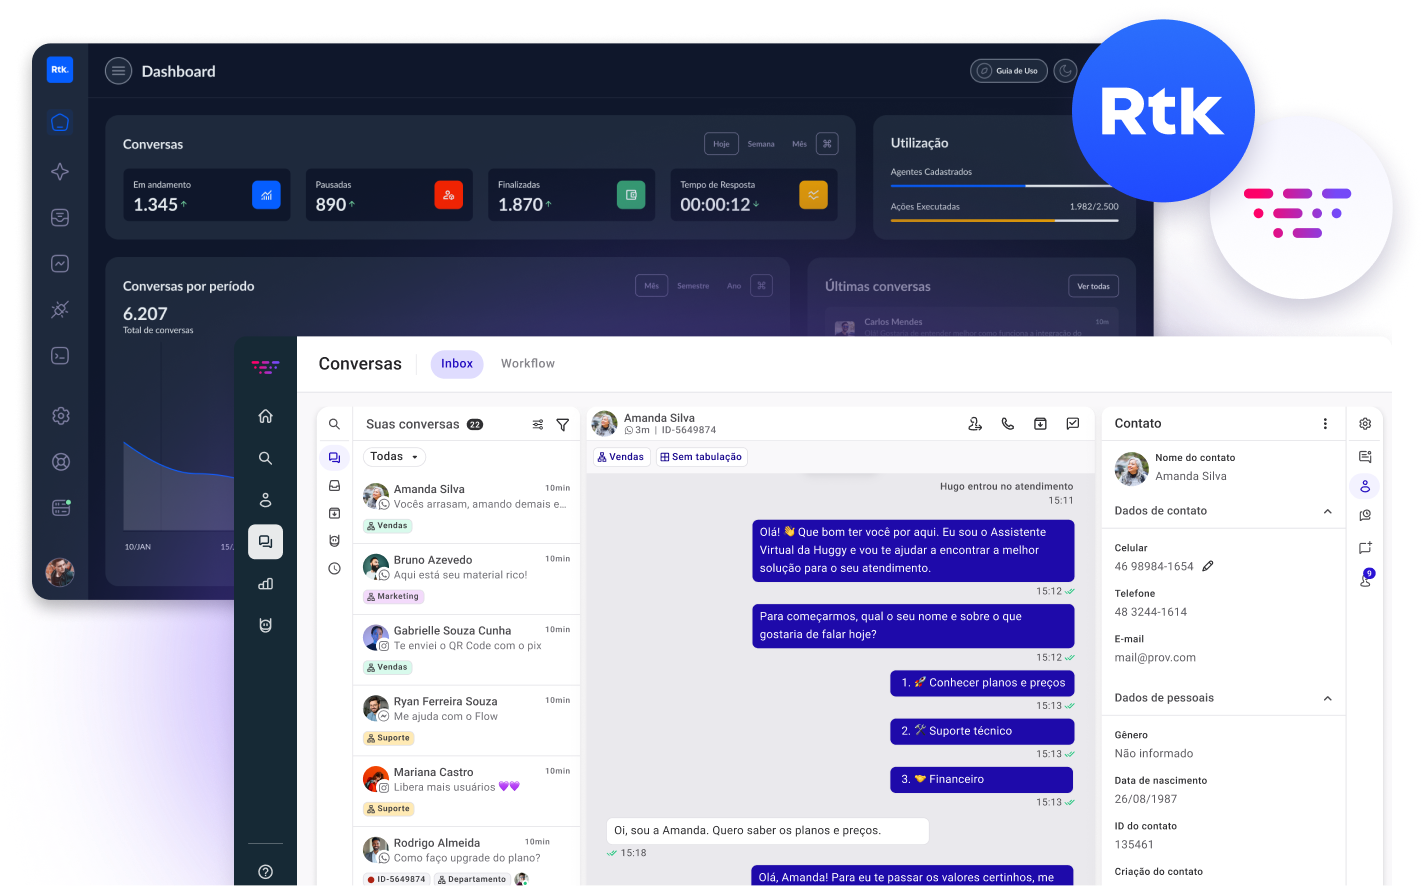Open Amanda Silva conversation in list

point(466,508)
